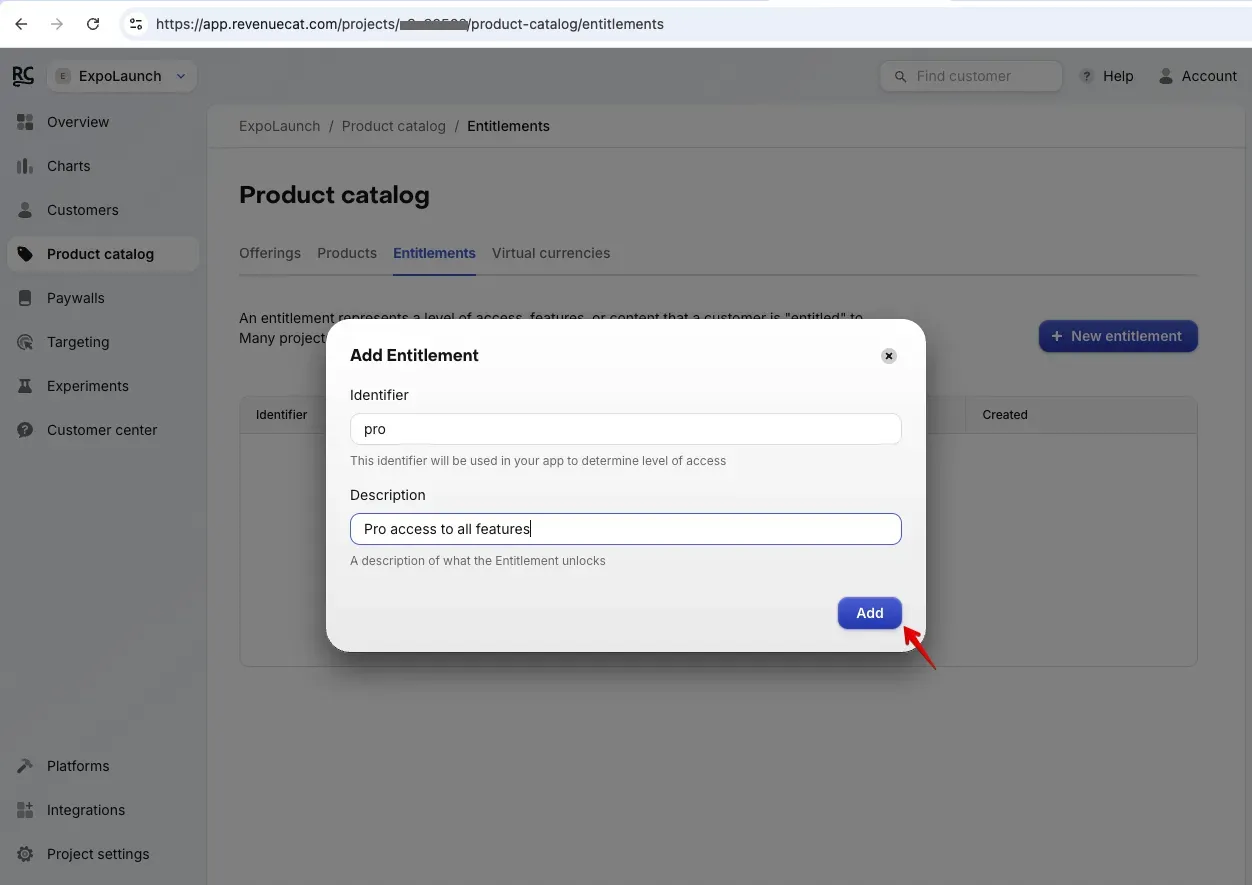Click the Product catalog tag icon

point(25,254)
